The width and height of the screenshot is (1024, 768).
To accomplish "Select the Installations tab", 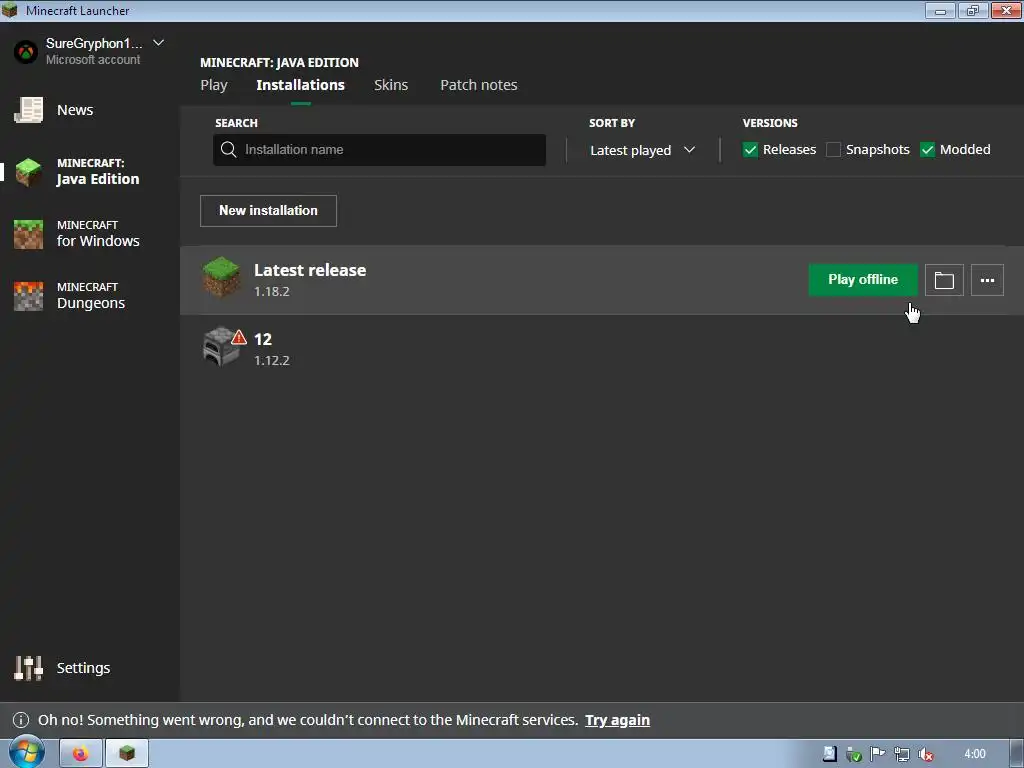I will 300,85.
